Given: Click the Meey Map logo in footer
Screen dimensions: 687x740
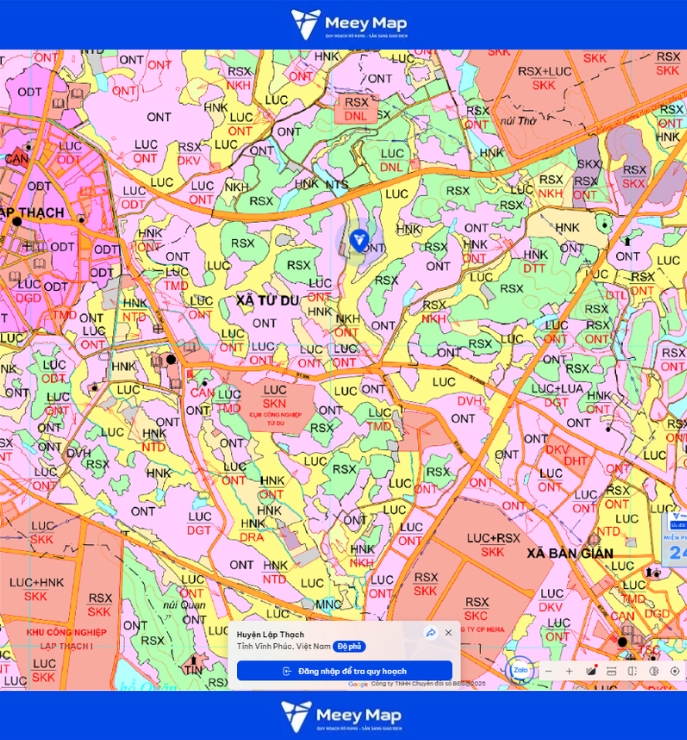Looking at the screenshot, I should [x=341, y=716].
